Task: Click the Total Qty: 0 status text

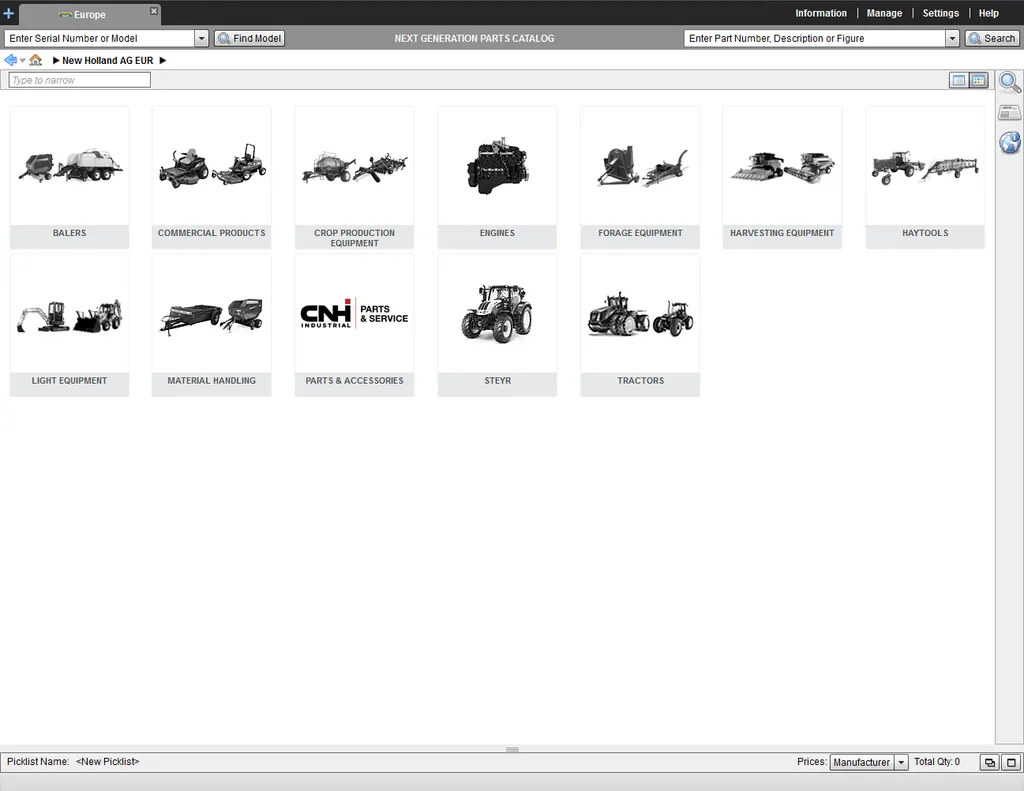Action: click(x=937, y=762)
